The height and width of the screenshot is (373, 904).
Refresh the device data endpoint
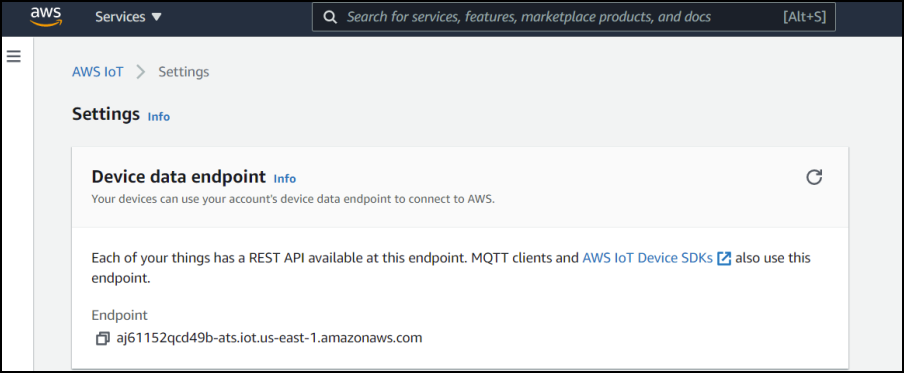[814, 177]
